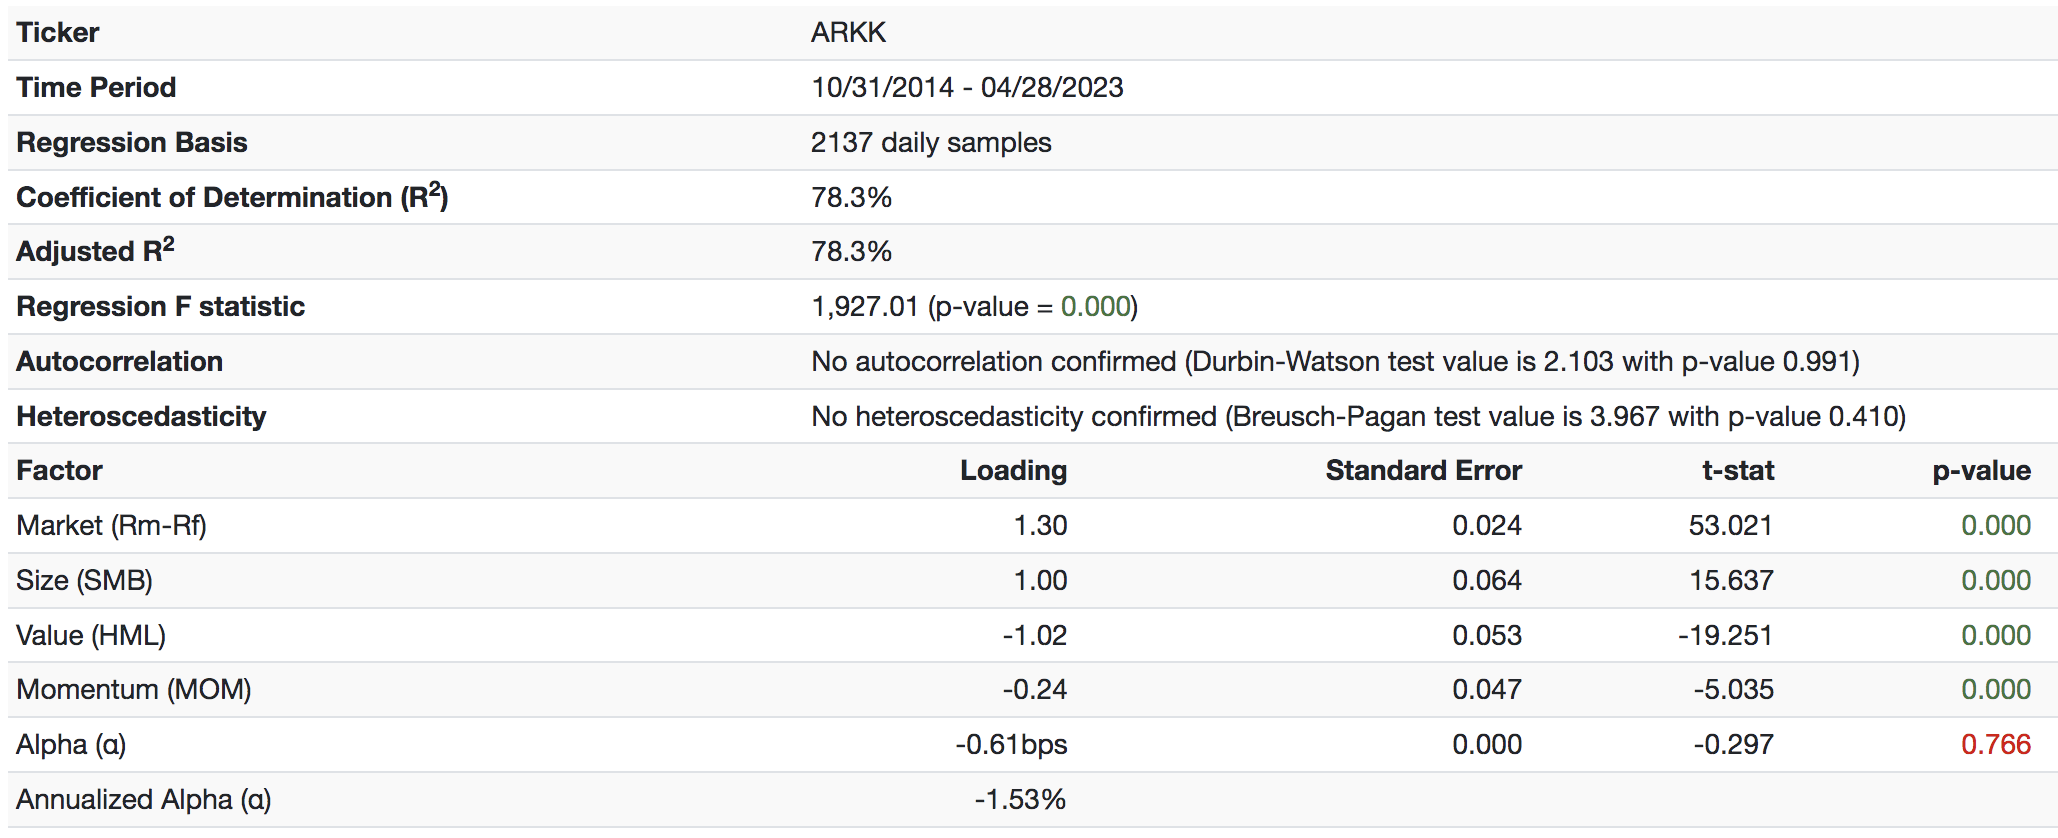Click the Adjusted R2 label
The height and width of the screenshot is (838, 2058).
point(96,250)
